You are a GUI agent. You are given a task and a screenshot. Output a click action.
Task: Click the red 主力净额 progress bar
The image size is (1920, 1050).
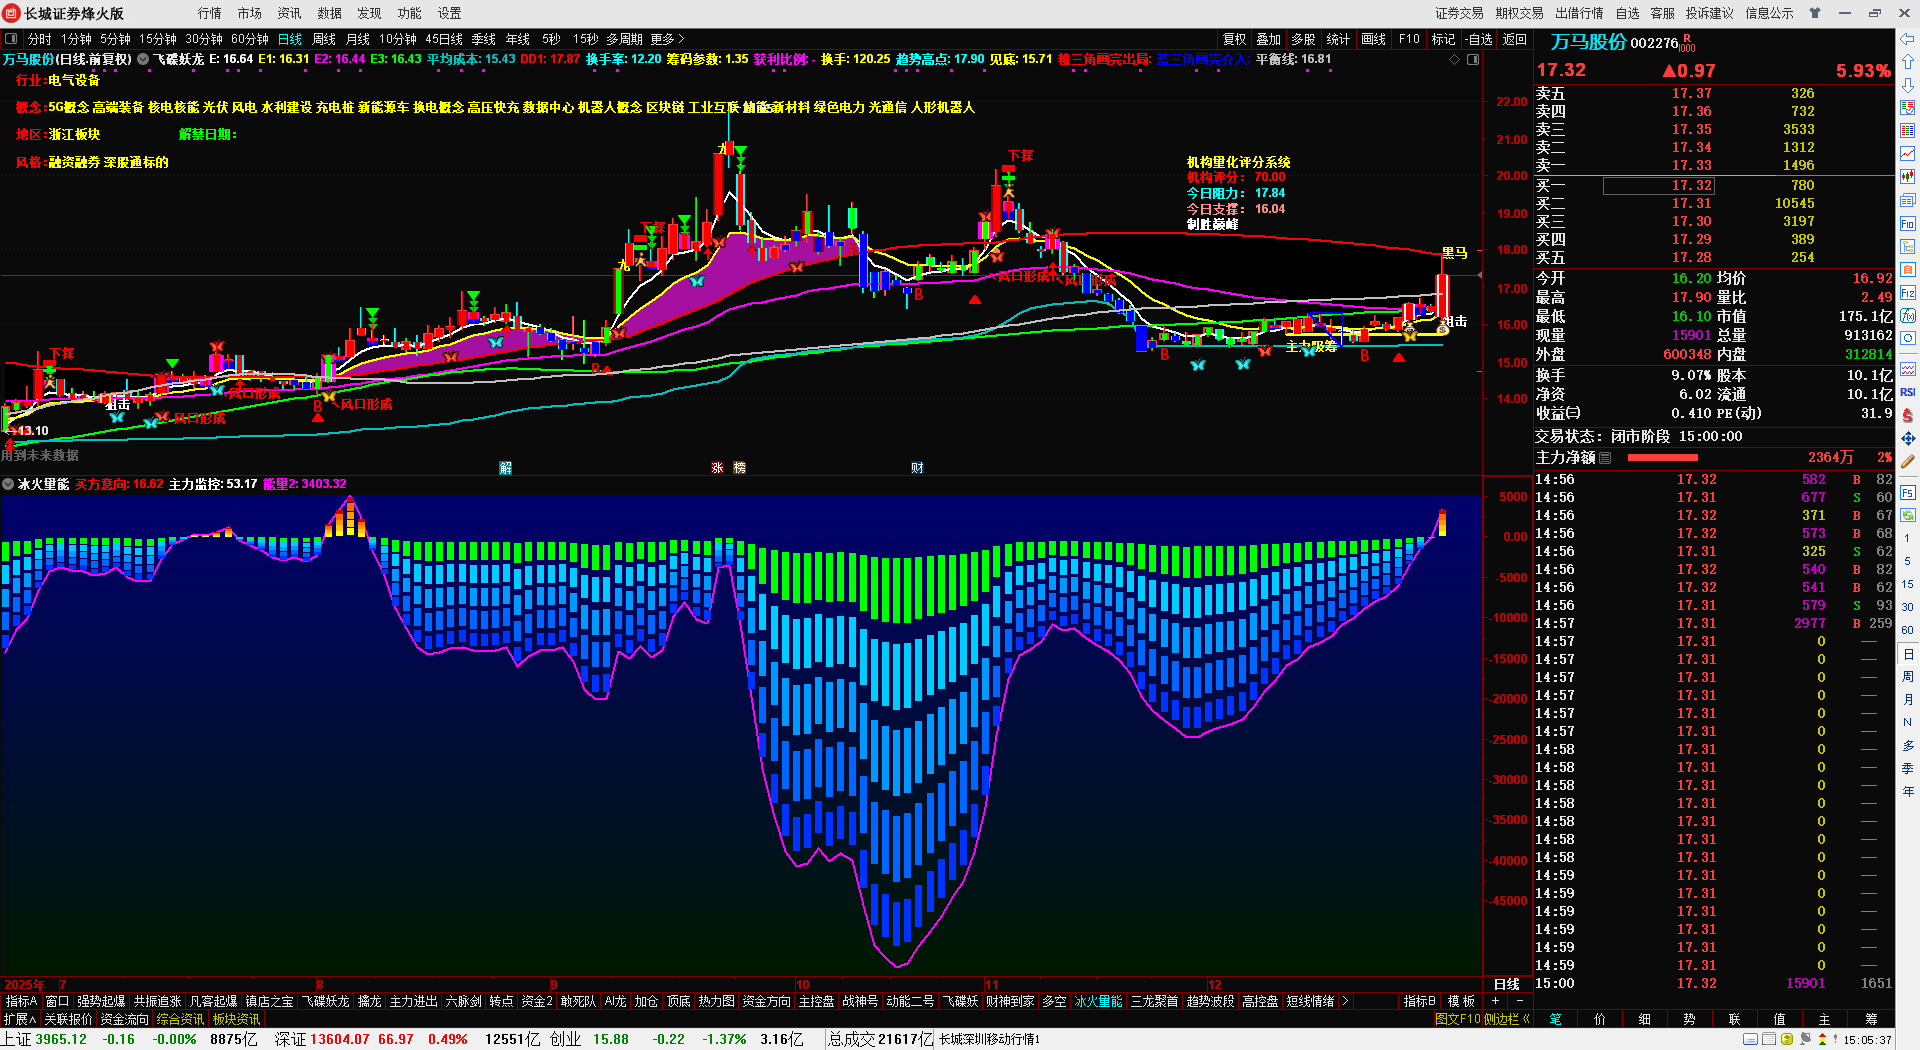(1663, 458)
